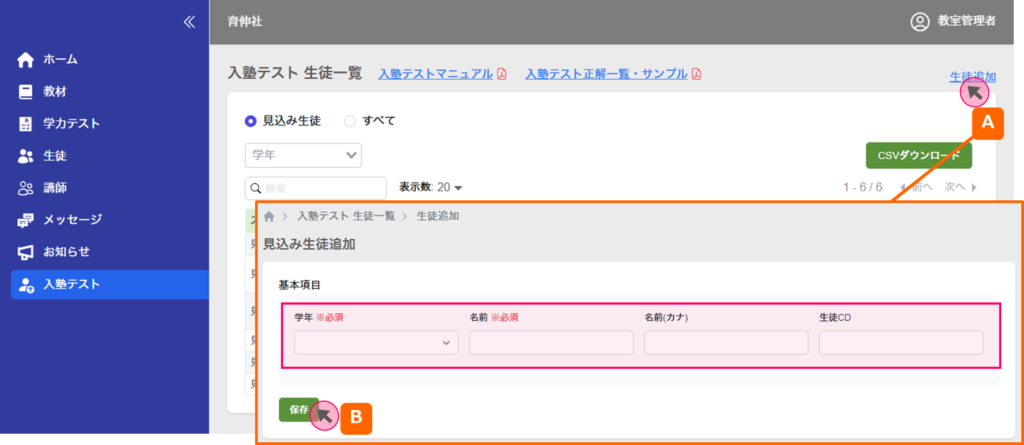Click the メッセージ chat icon
The width and height of the screenshot is (1024, 445).
coord(26,220)
